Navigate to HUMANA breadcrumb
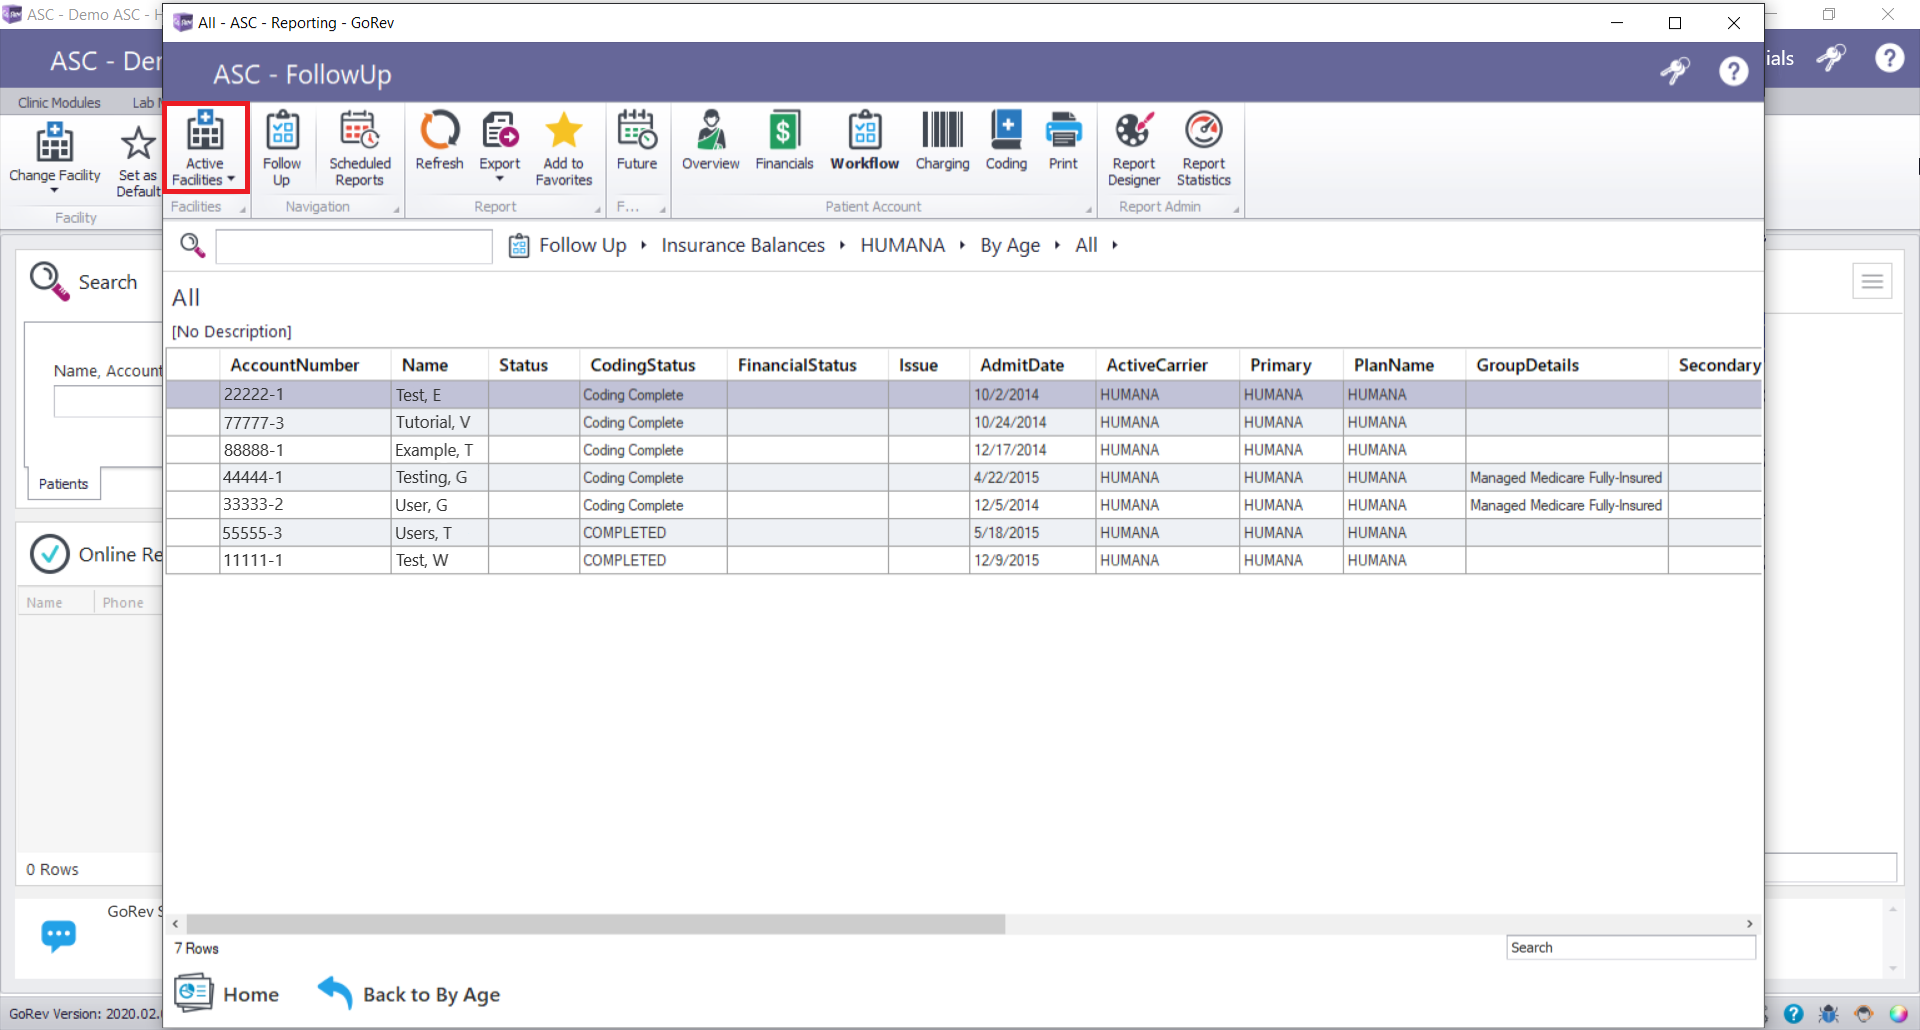Screen dimensions: 1920x1030 tap(902, 245)
